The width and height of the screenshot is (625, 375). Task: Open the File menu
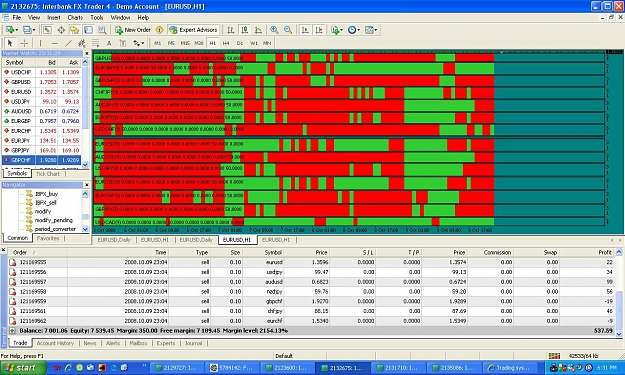tap(17, 18)
